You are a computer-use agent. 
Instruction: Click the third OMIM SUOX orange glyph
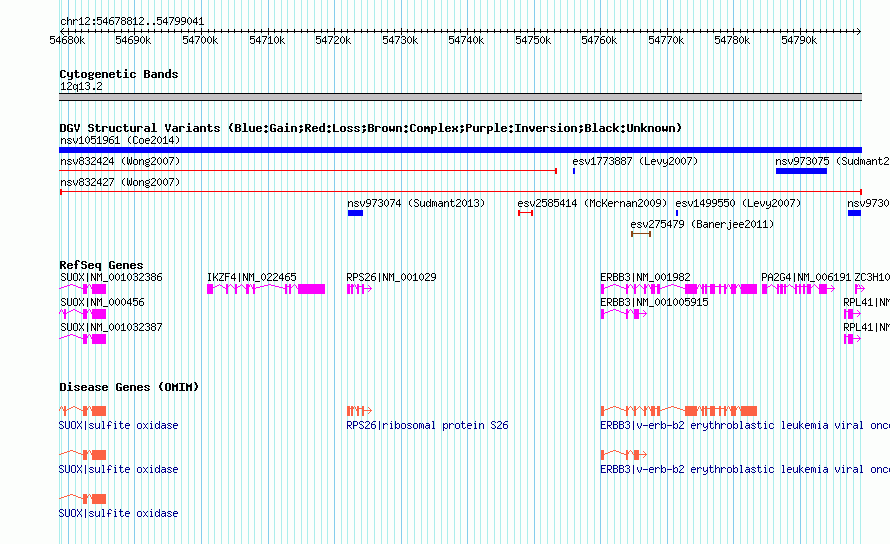[x=82, y=499]
